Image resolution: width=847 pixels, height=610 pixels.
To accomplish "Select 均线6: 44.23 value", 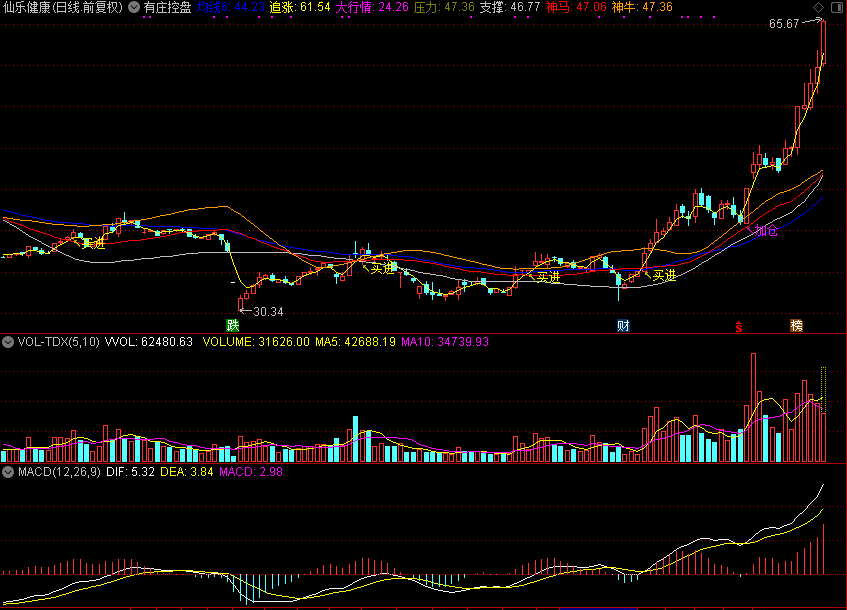I will tap(231, 8).
